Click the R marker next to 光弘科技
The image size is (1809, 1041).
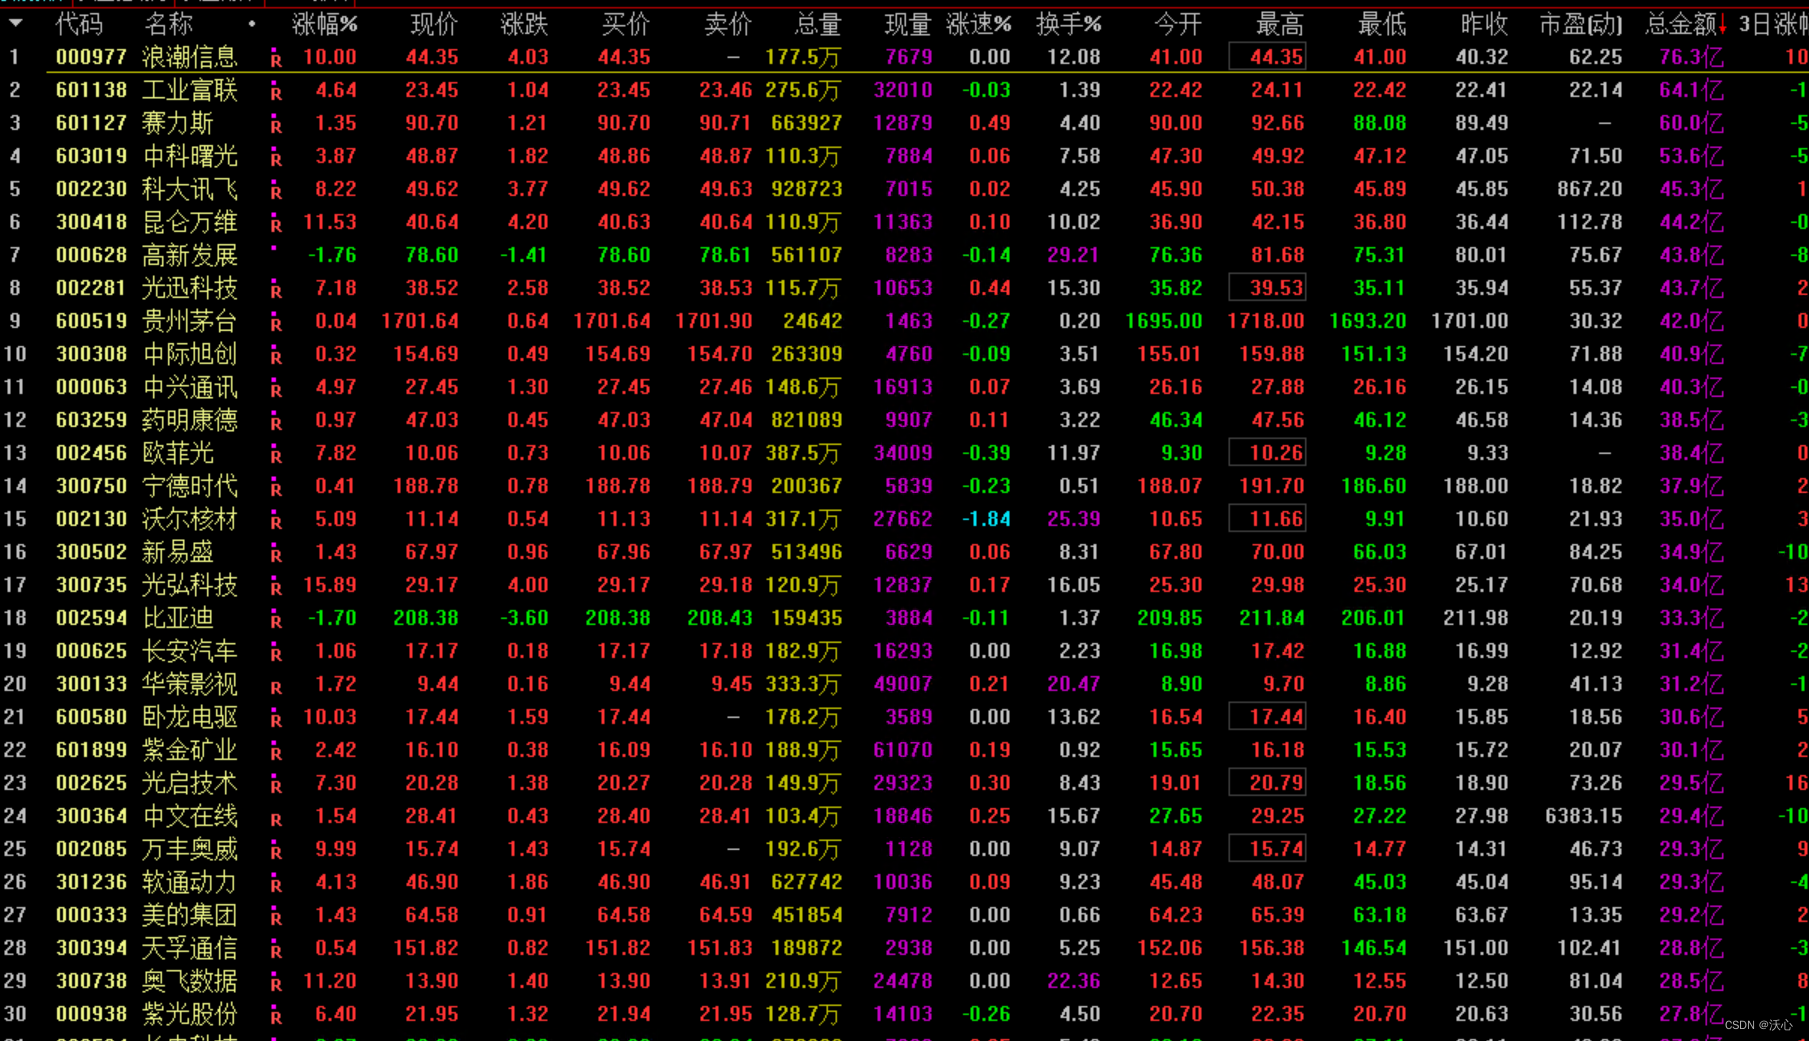pos(276,588)
